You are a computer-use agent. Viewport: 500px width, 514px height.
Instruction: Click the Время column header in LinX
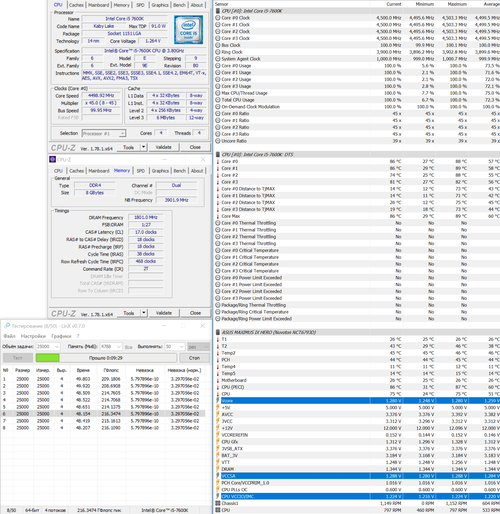(83, 370)
